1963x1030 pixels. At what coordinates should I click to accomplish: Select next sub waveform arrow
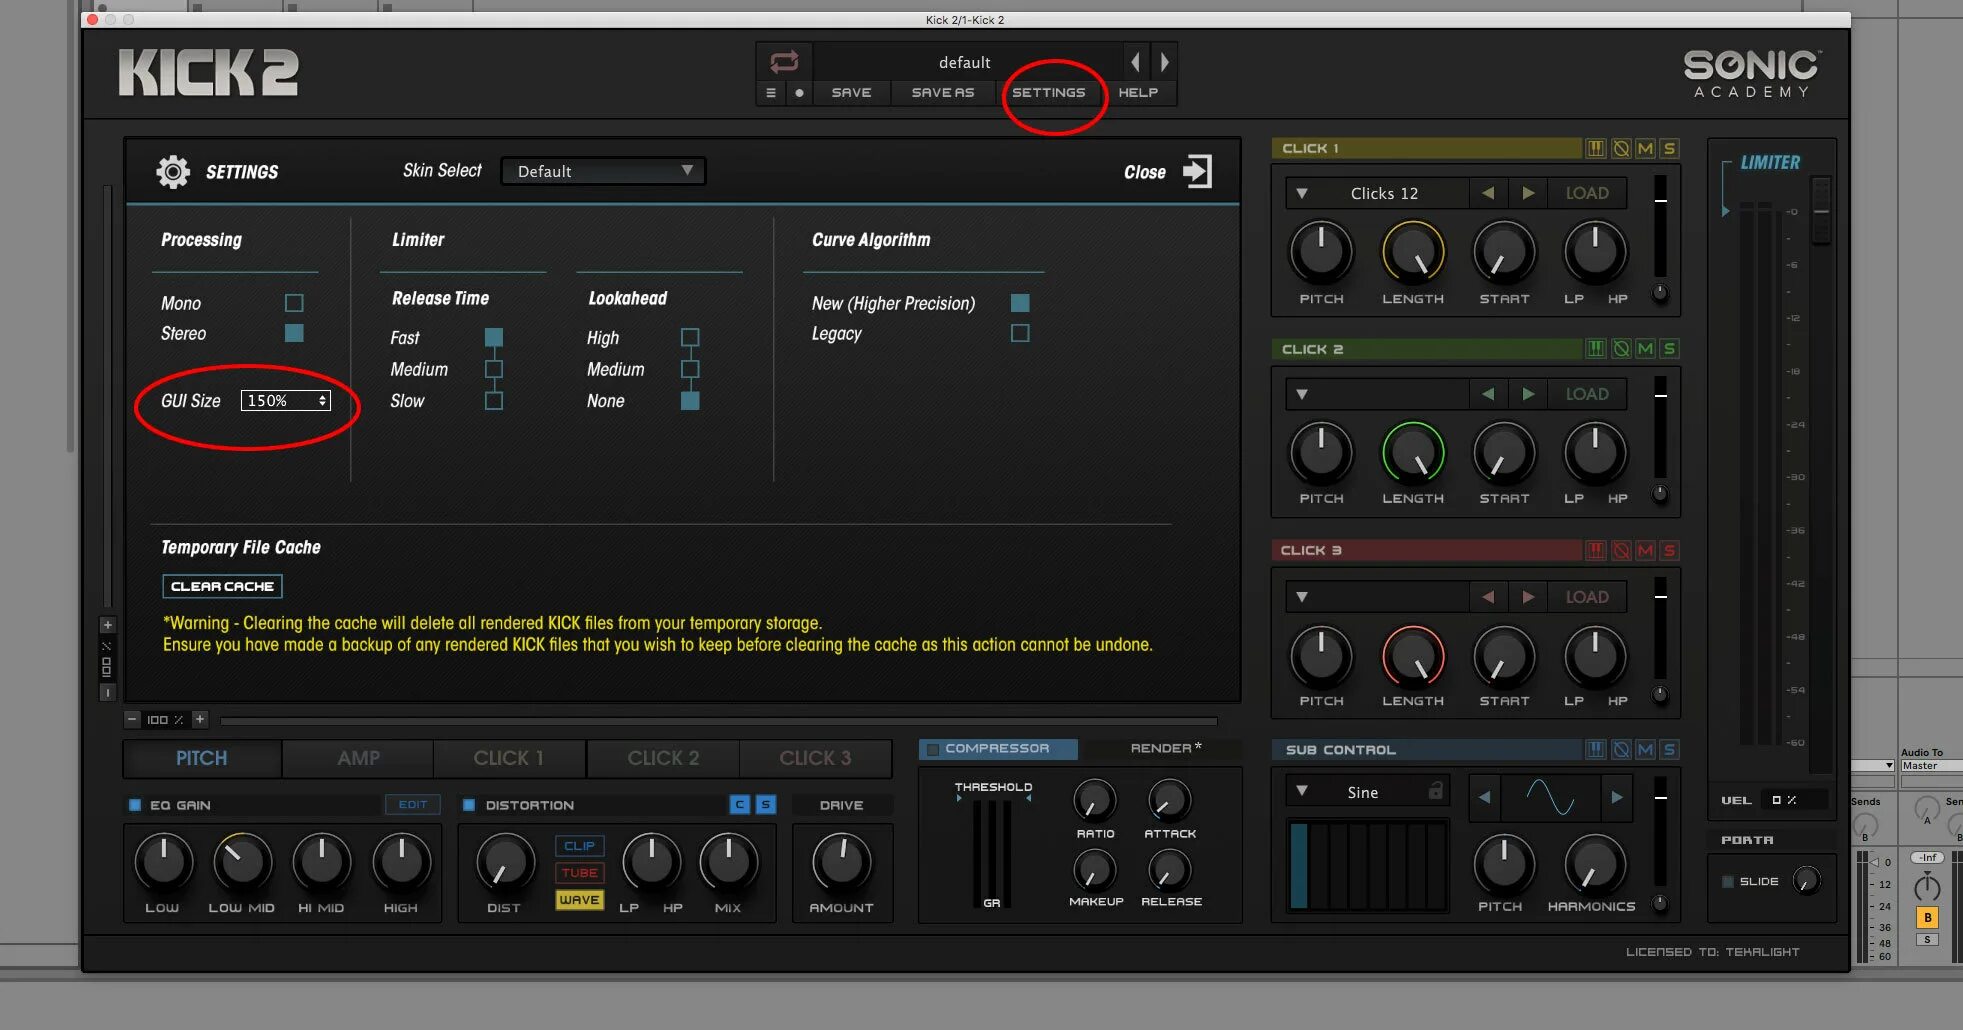pos(1617,797)
